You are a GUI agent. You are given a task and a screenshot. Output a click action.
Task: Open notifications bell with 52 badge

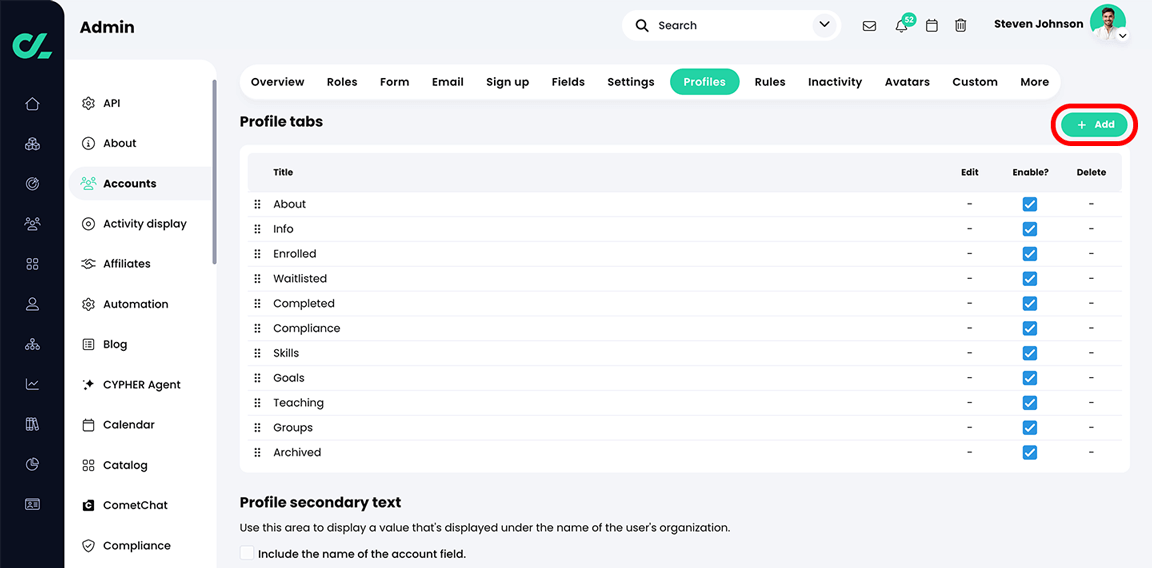click(x=902, y=26)
